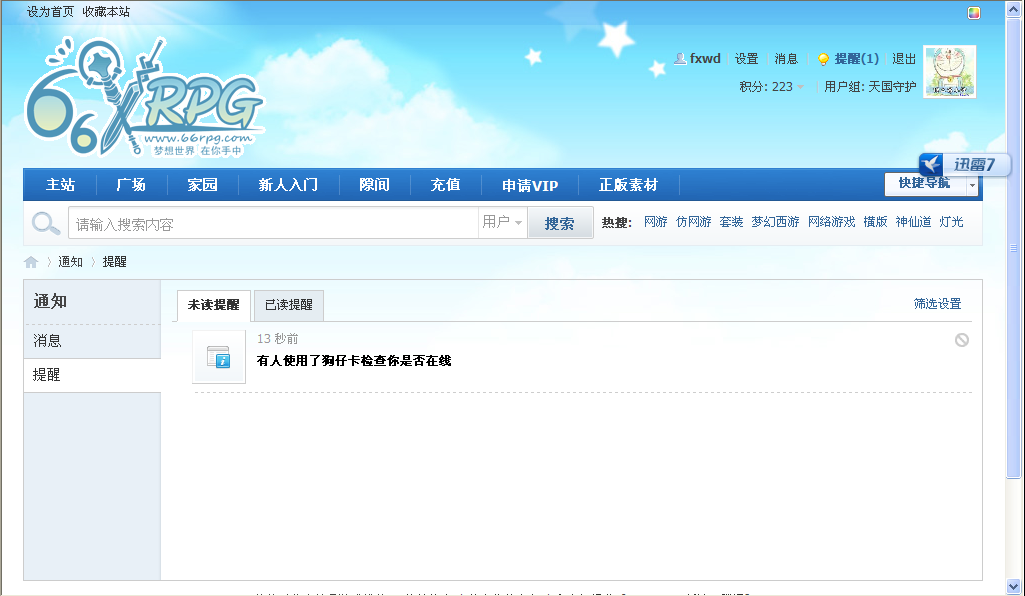Click hot search term 灯光
This screenshot has width=1025, height=596.
951,222
